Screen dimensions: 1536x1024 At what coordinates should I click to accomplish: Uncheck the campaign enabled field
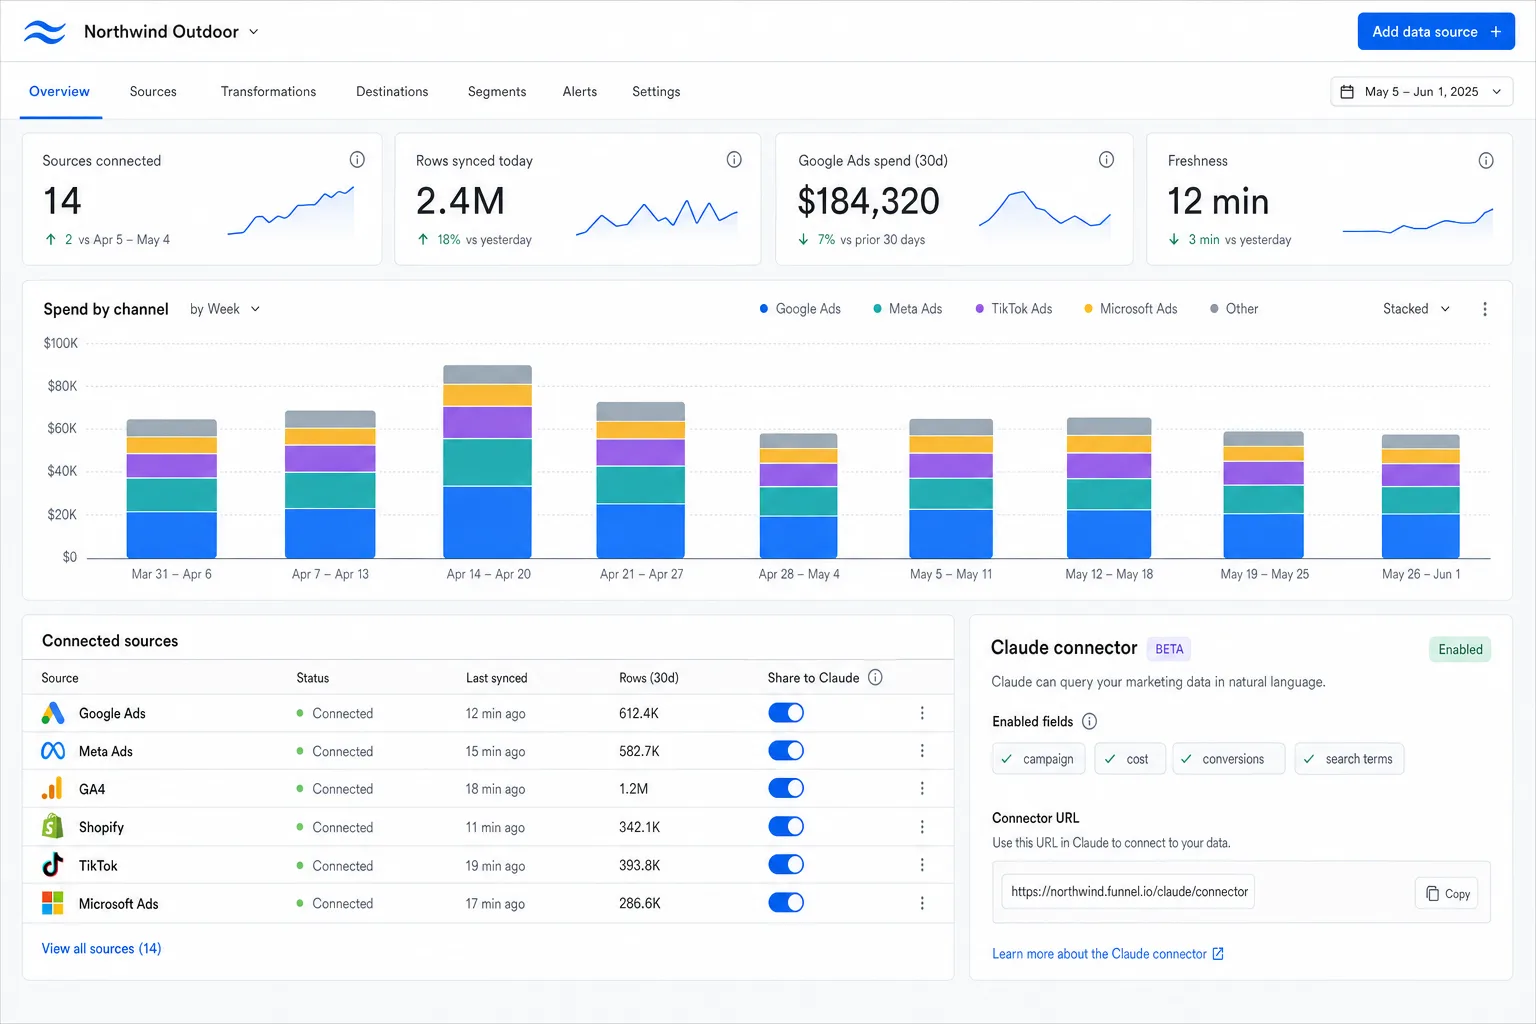(x=1038, y=759)
